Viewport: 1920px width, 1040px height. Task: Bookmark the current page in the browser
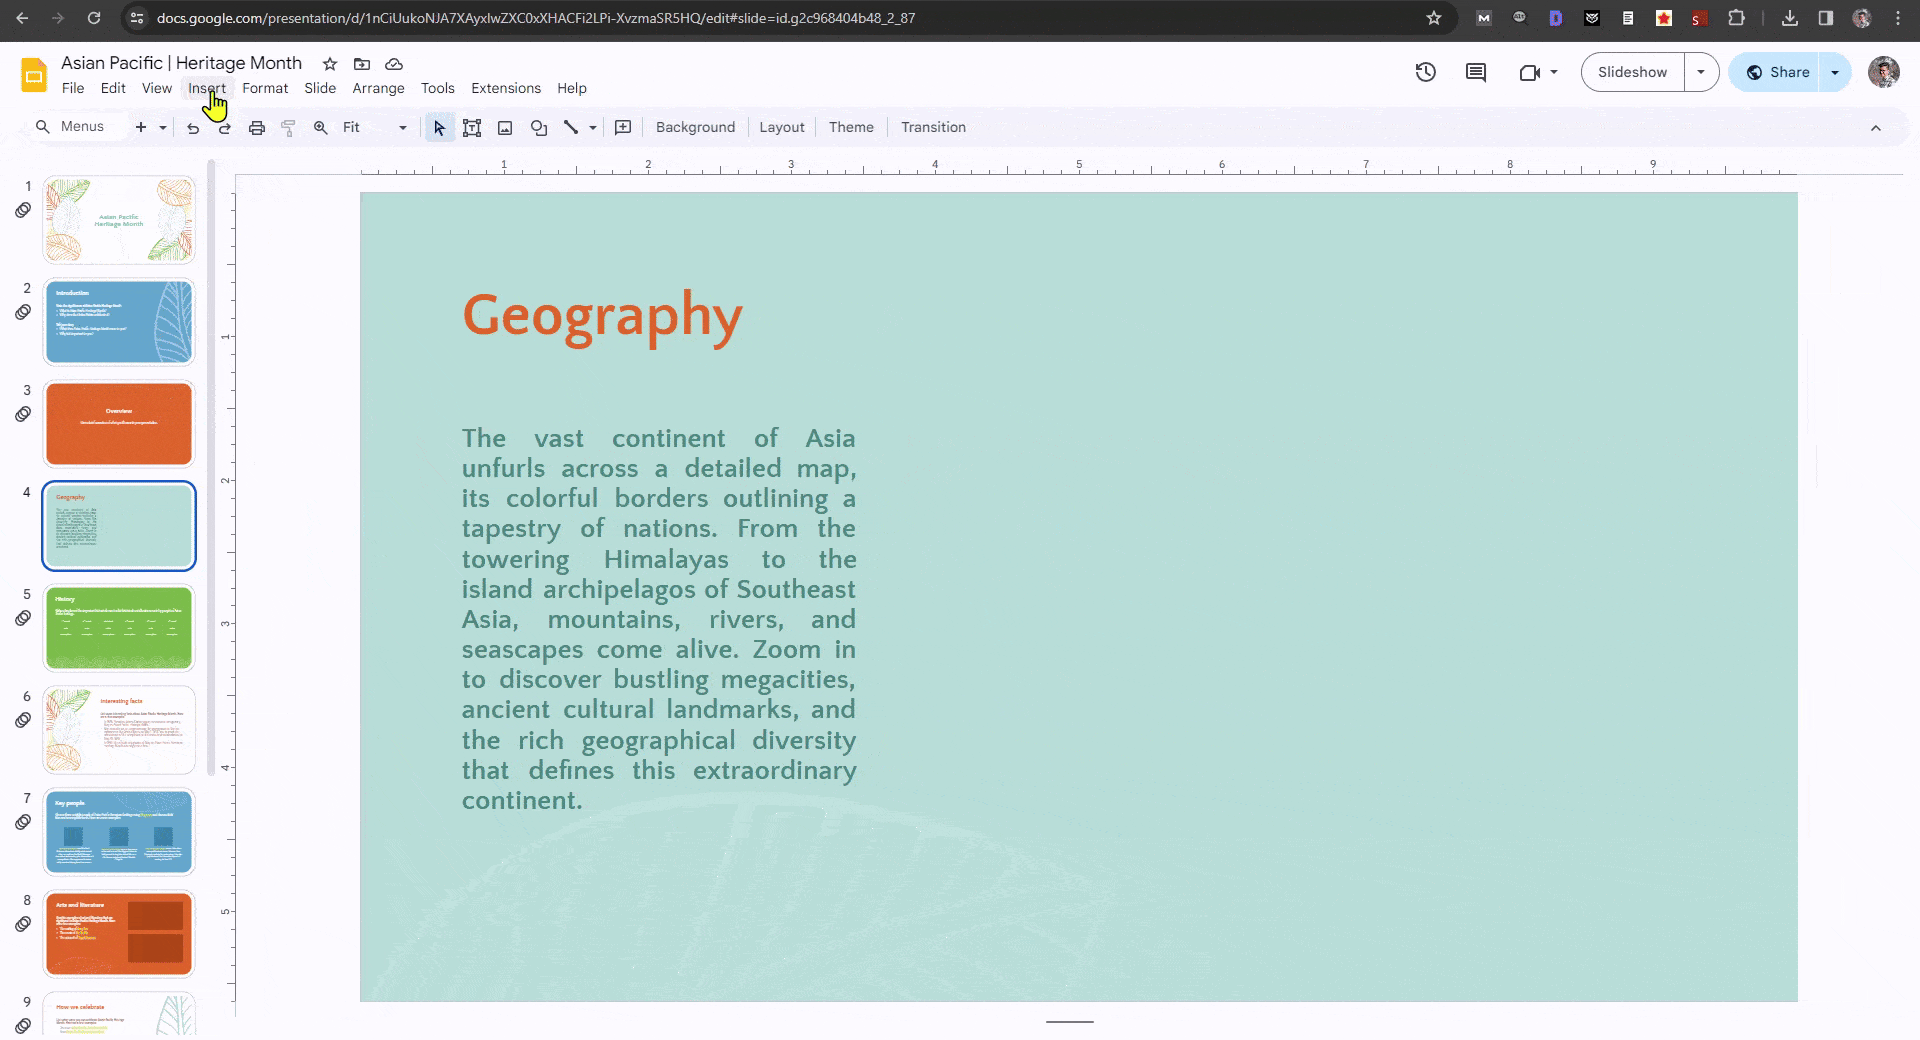click(x=1434, y=18)
